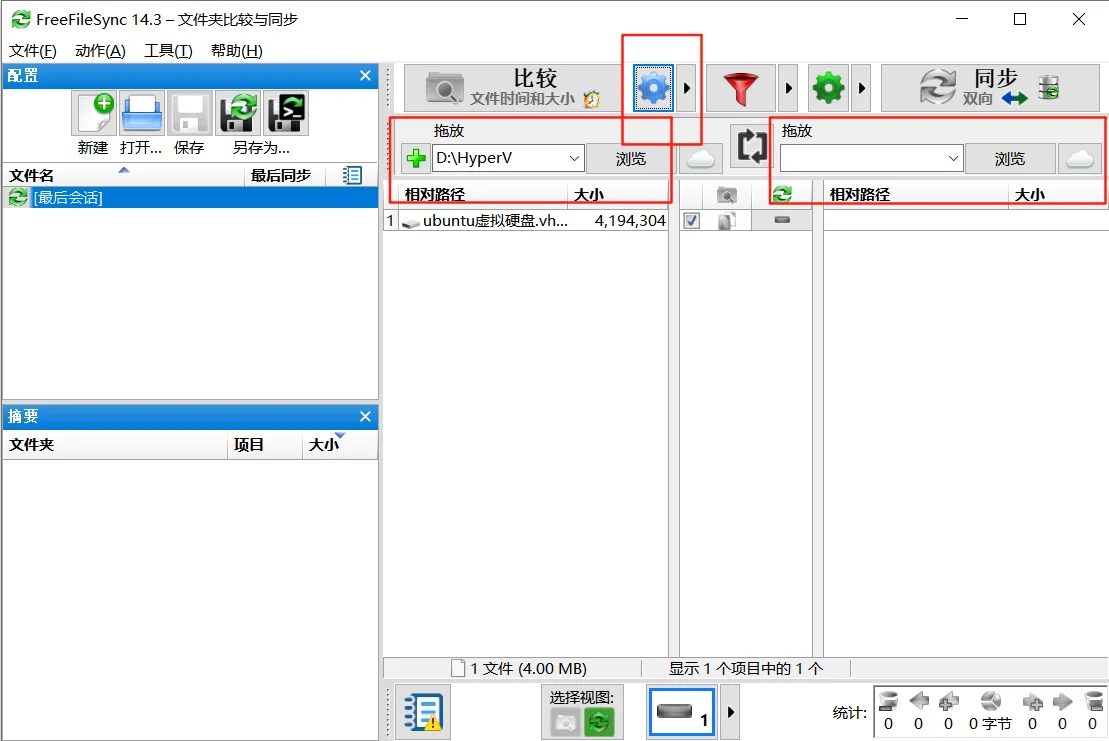Screen dimensions: 1109x741
Task: Add a folder pair with green plus
Action: tap(416, 158)
